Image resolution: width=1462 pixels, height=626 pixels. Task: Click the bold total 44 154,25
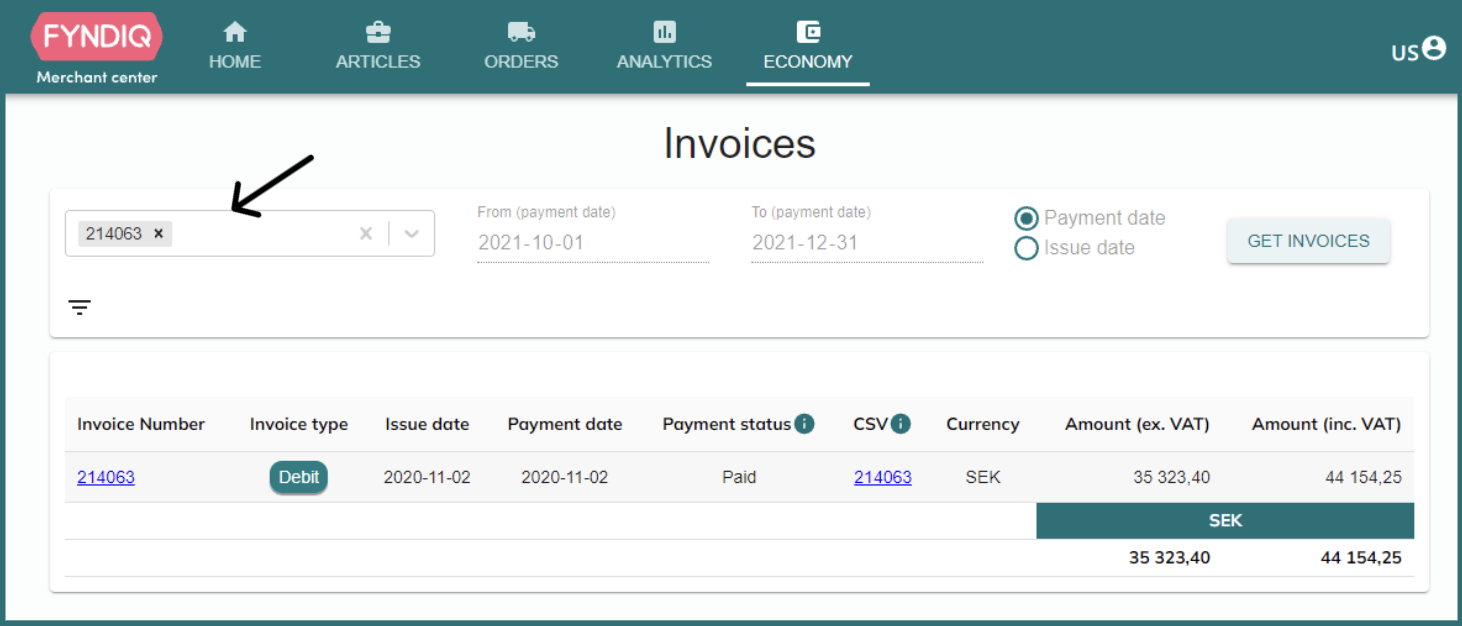click(1361, 558)
